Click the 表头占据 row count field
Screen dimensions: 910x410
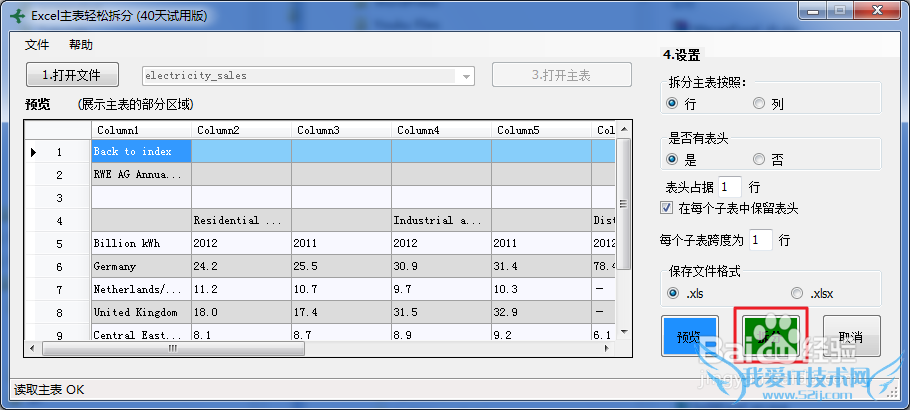[x=730, y=187]
